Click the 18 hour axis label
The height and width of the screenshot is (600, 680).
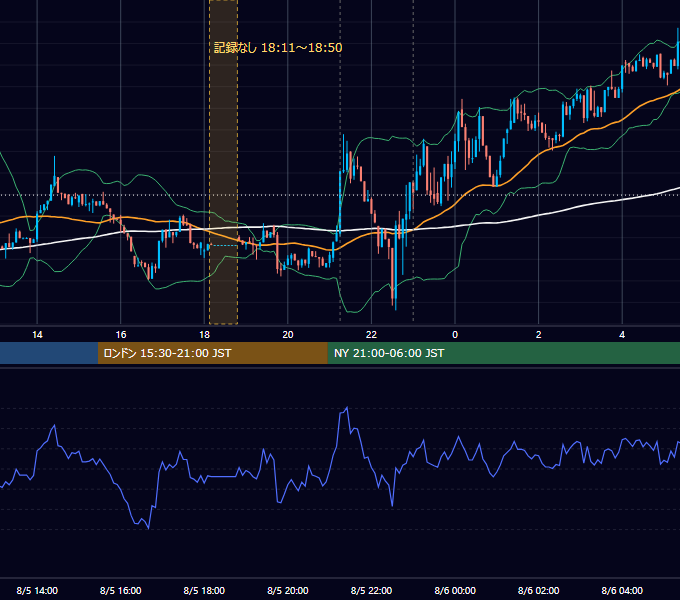[204, 335]
